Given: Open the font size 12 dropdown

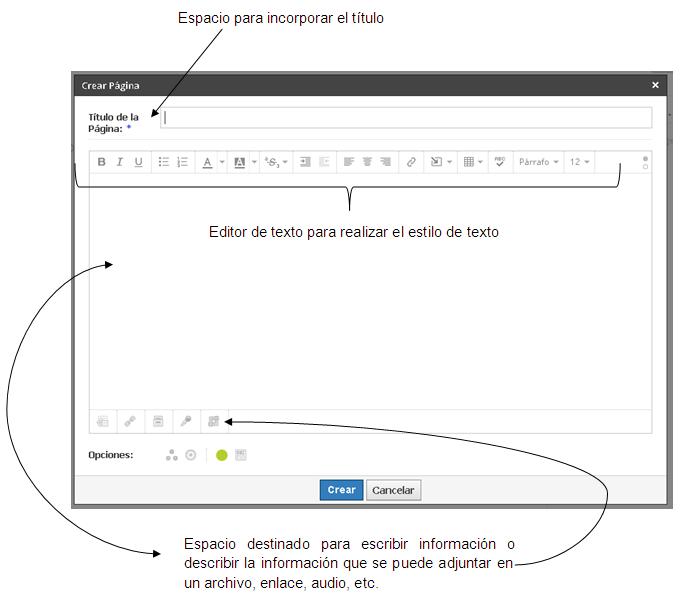Looking at the screenshot, I should tap(579, 162).
